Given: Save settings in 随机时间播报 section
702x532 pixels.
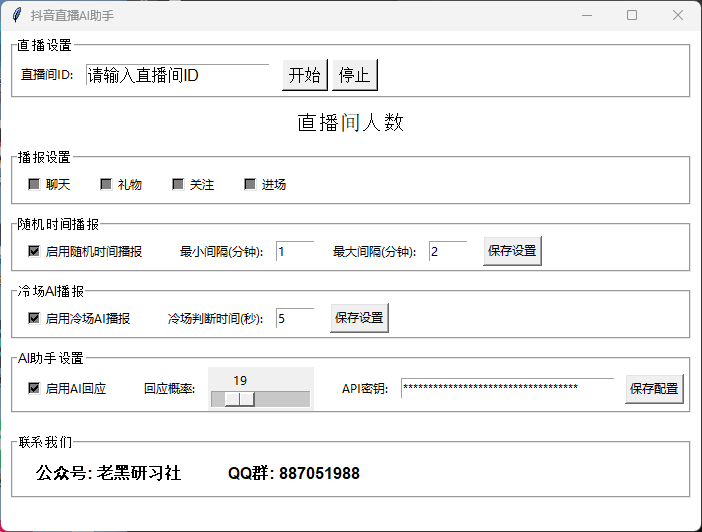Looking at the screenshot, I should point(512,251).
